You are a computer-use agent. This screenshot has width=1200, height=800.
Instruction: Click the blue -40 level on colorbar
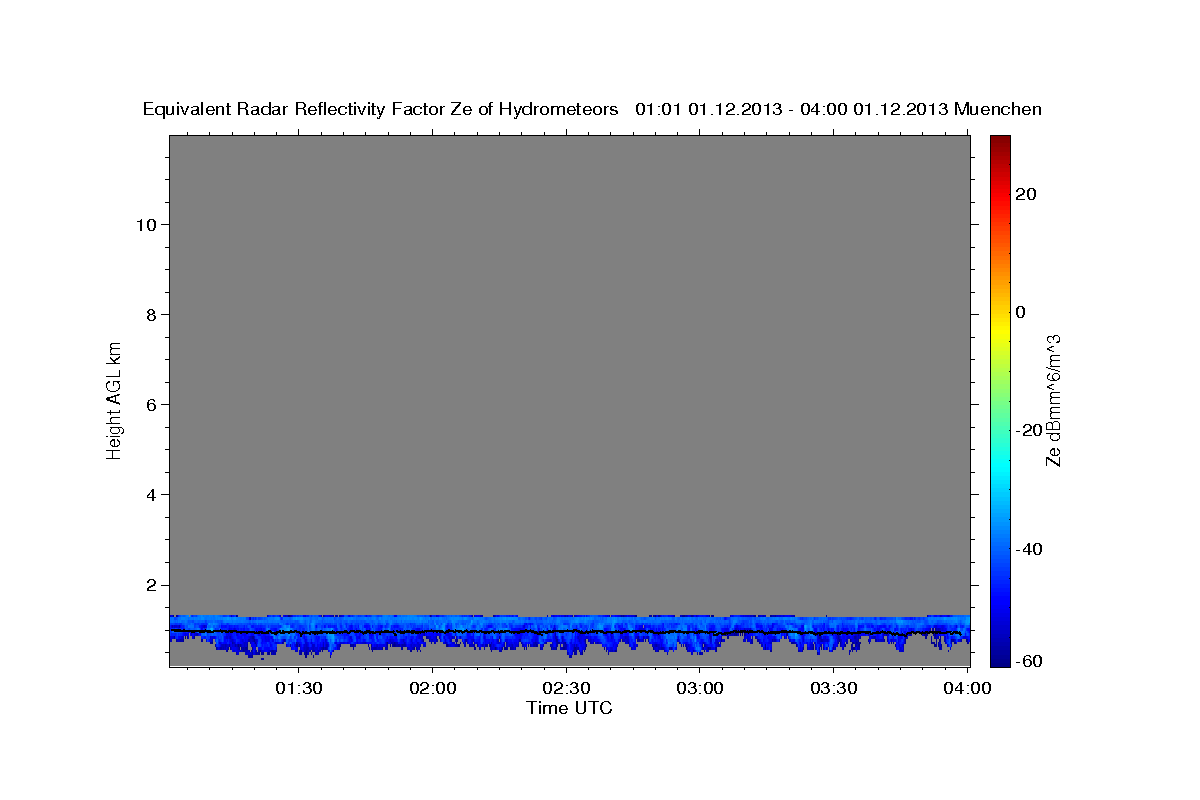[x=1001, y=548]
